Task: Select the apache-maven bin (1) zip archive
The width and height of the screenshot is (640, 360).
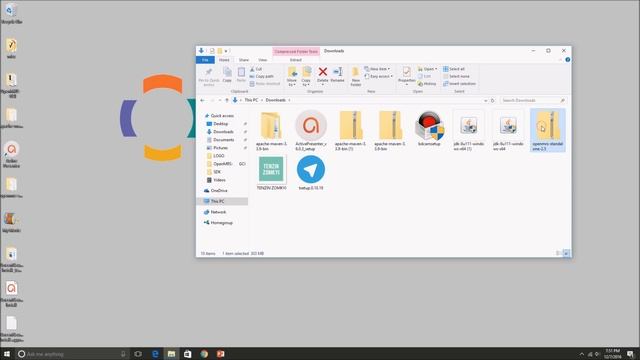Action: coord(350,131)
